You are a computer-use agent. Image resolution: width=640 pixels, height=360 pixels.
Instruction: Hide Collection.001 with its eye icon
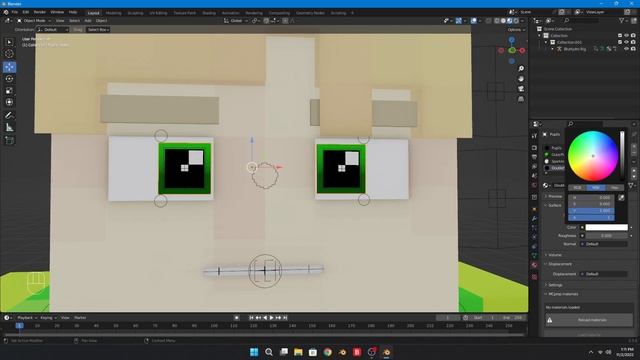click(x=627, y=42)
